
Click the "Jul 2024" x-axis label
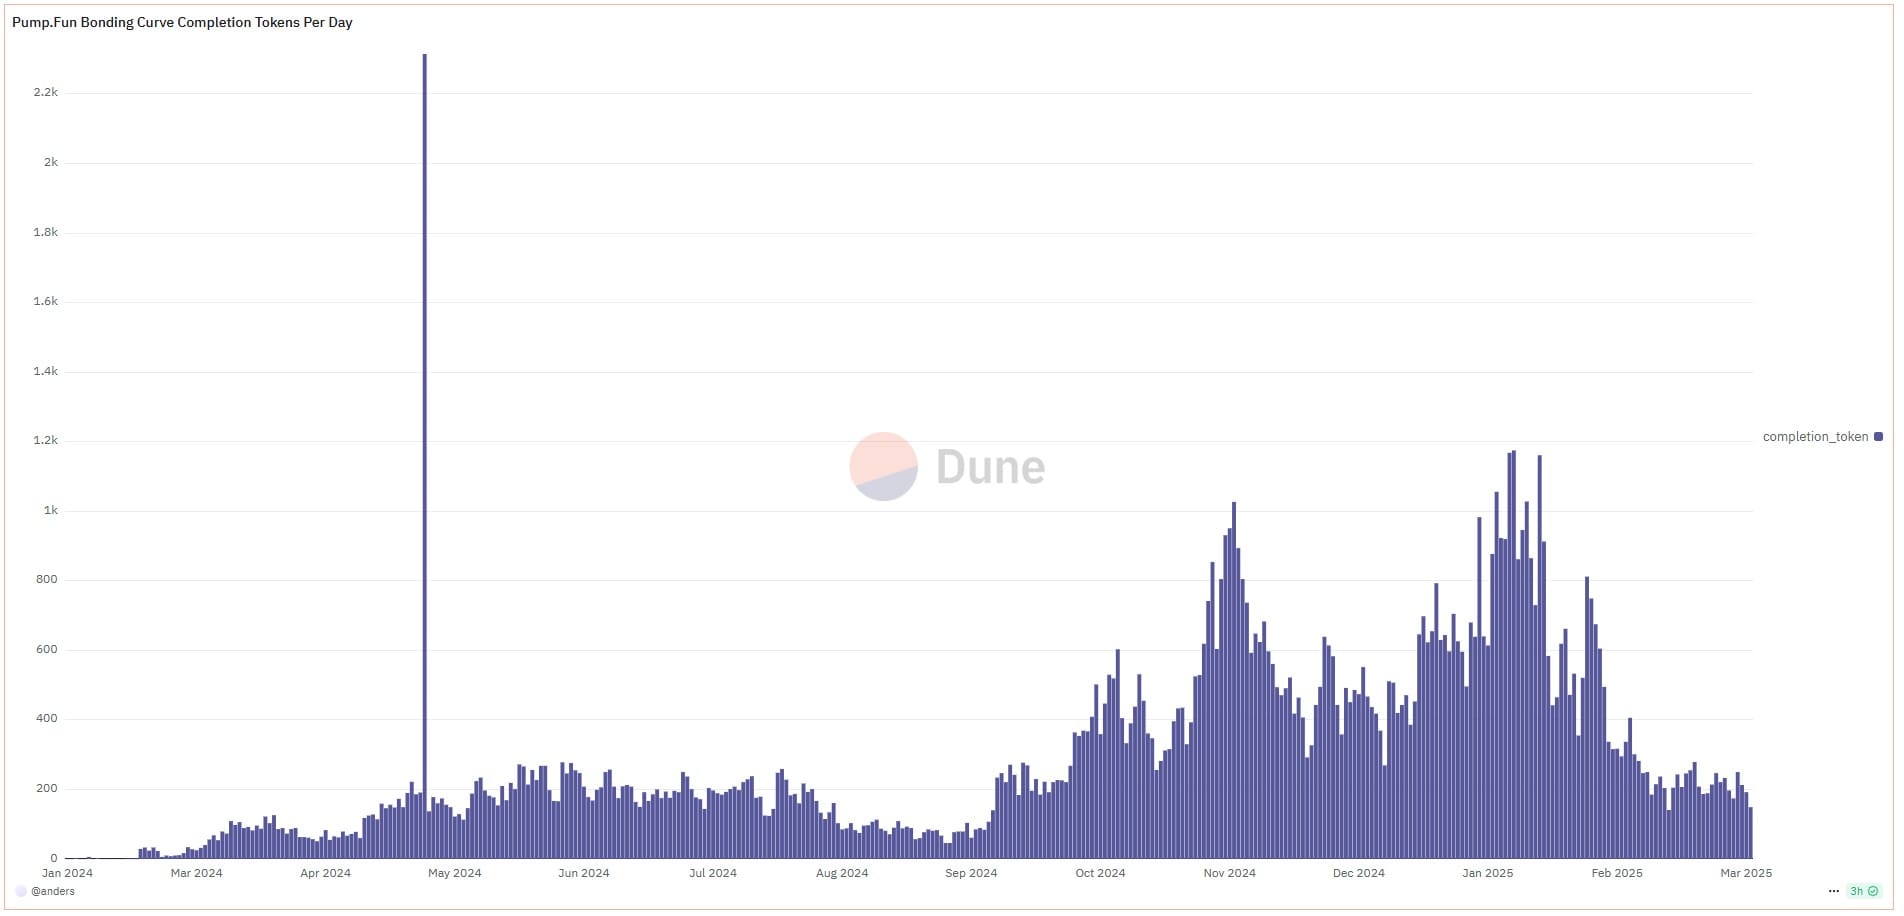click(712, 873)
